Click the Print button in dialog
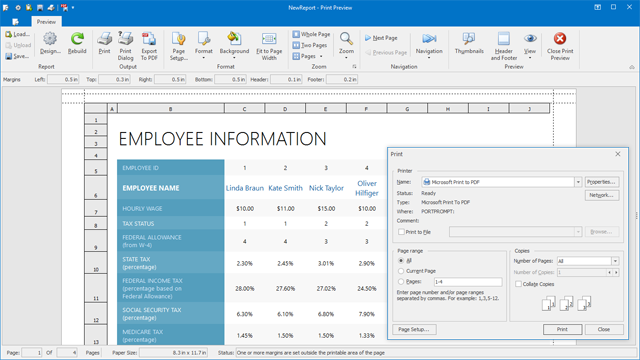This screenshot has height=360, width=640. tap(562, 329)
